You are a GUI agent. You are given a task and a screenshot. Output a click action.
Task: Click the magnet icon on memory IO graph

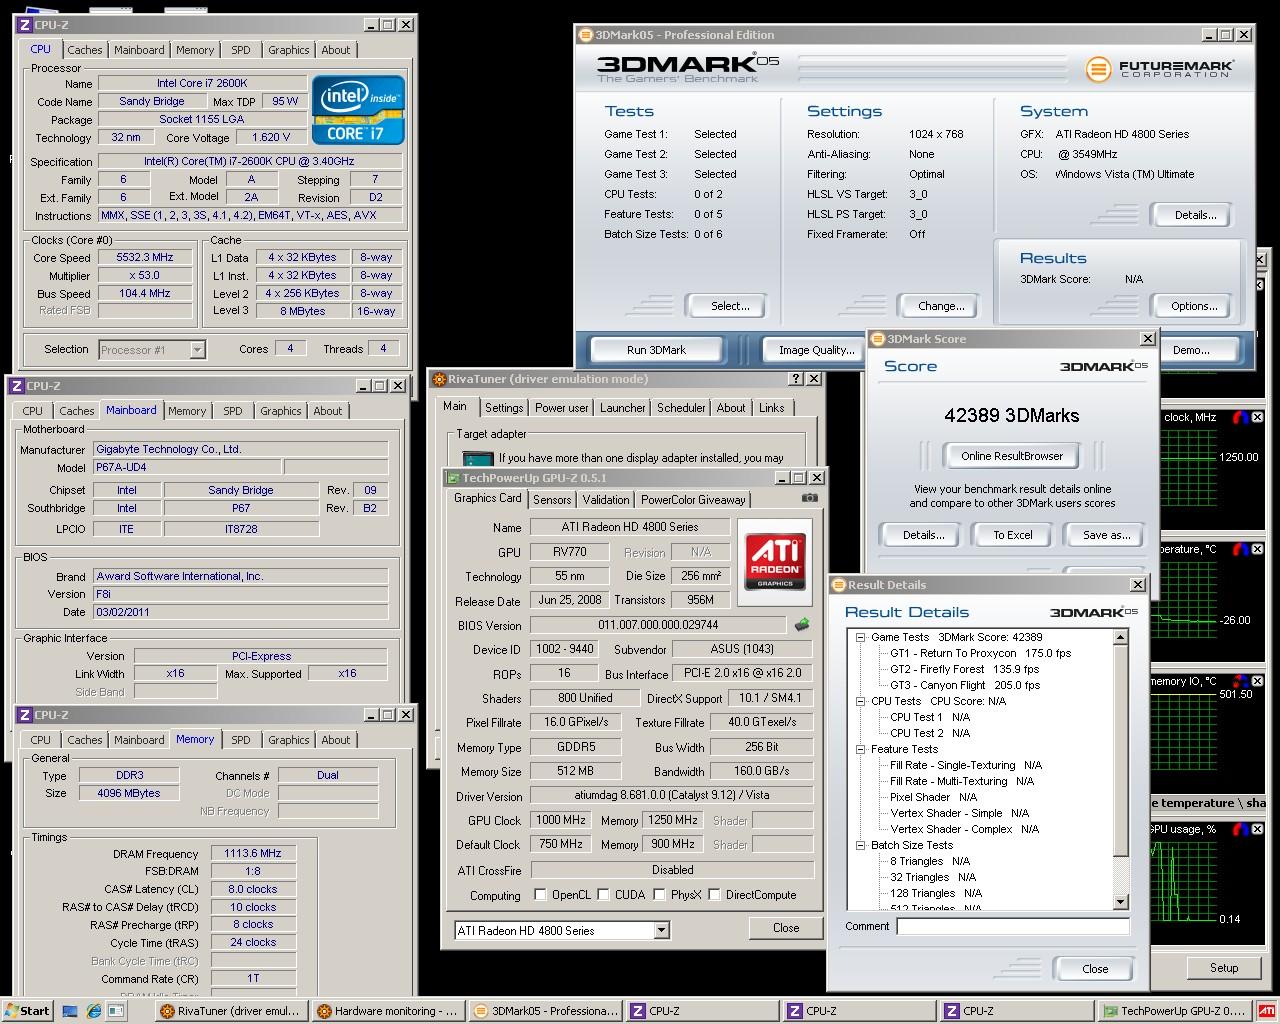click(1240, 681)
